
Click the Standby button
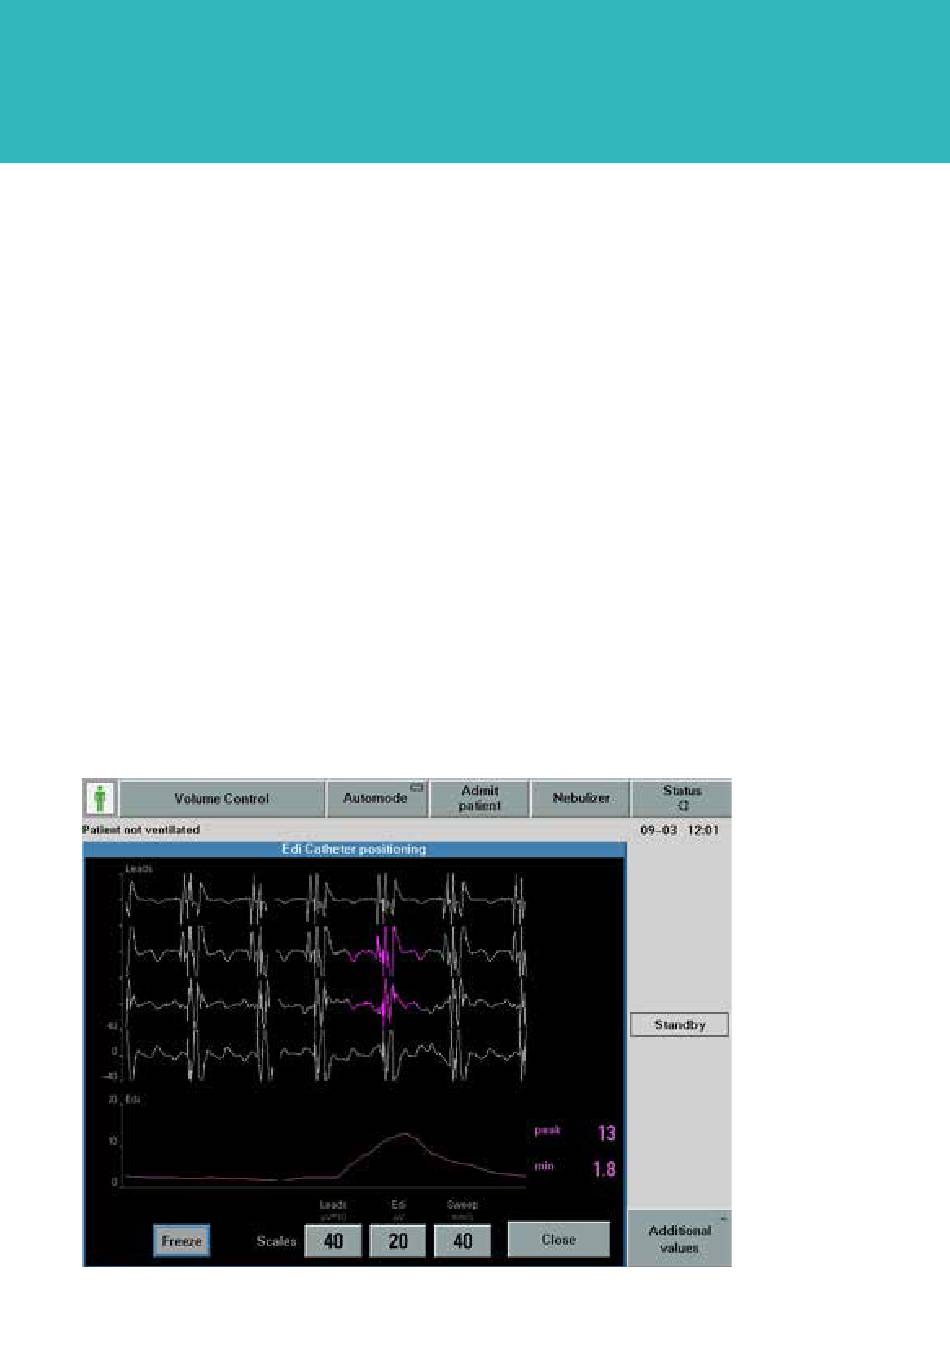[x=679, y=1025]
